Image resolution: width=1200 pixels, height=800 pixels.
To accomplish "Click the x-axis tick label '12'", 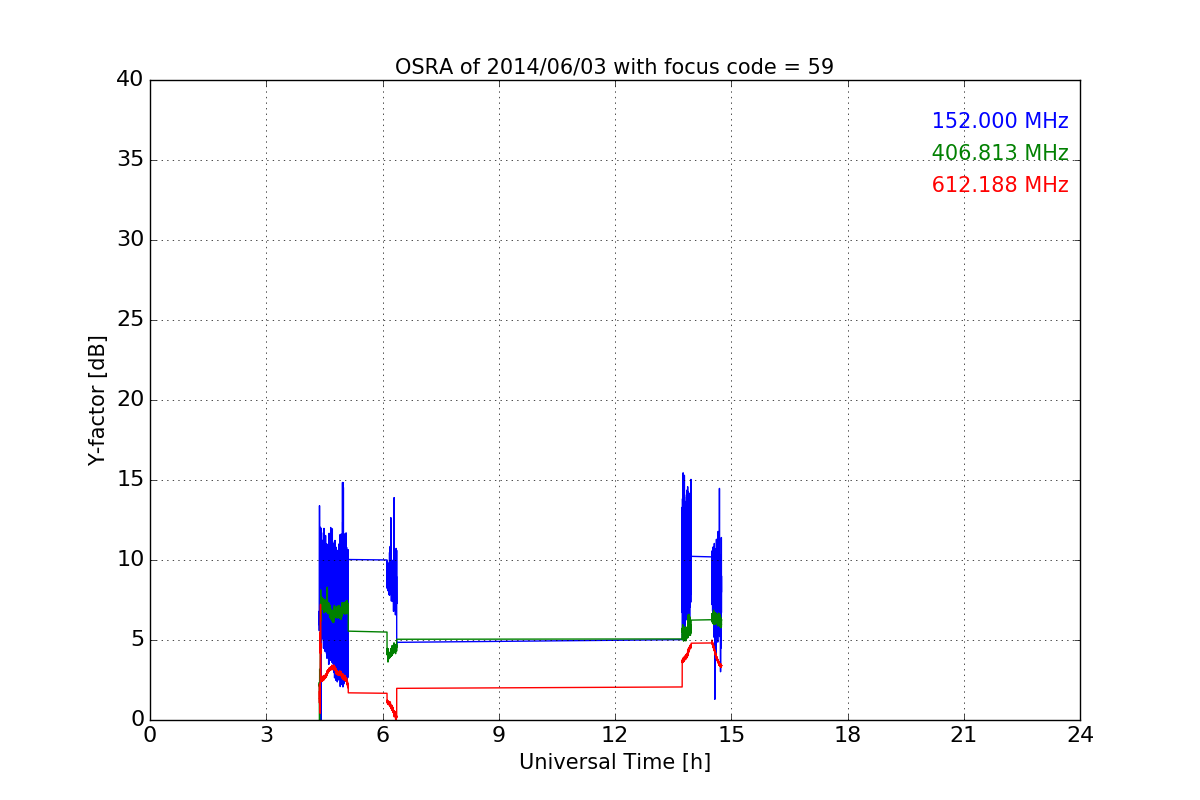I will click(615, 735).
